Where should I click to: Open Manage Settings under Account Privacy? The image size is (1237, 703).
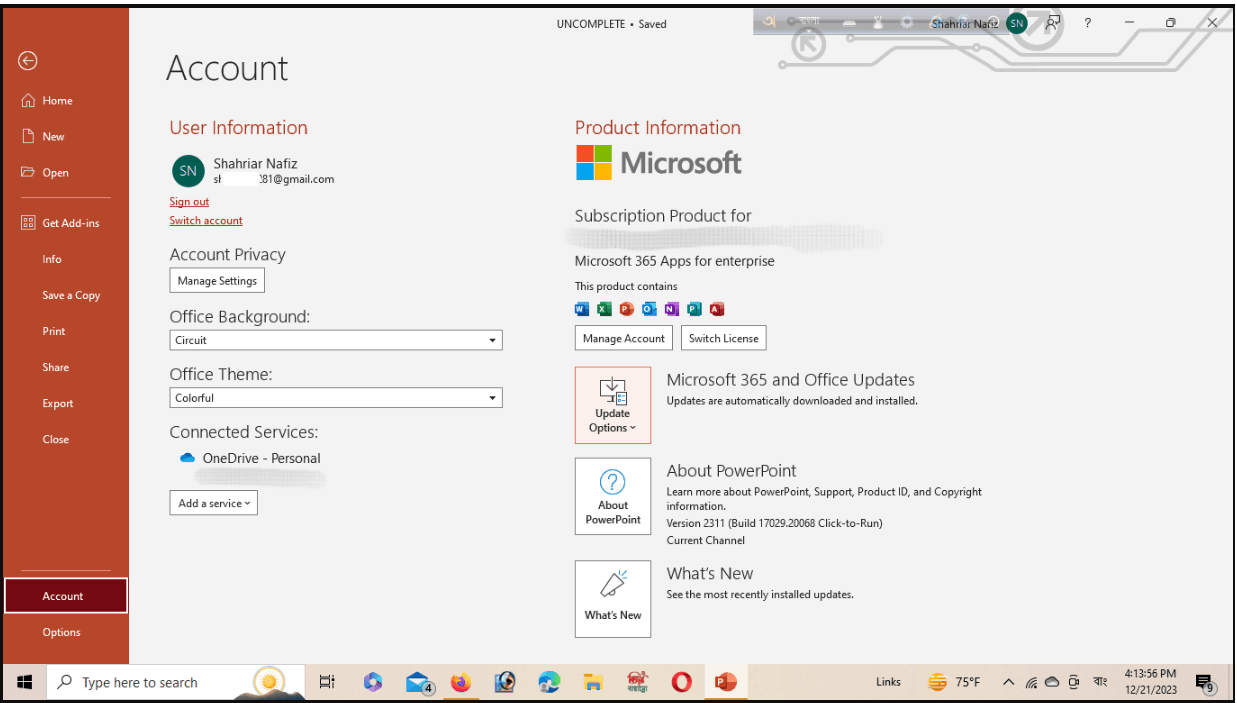pyautogui.click(x=217, y=281)
